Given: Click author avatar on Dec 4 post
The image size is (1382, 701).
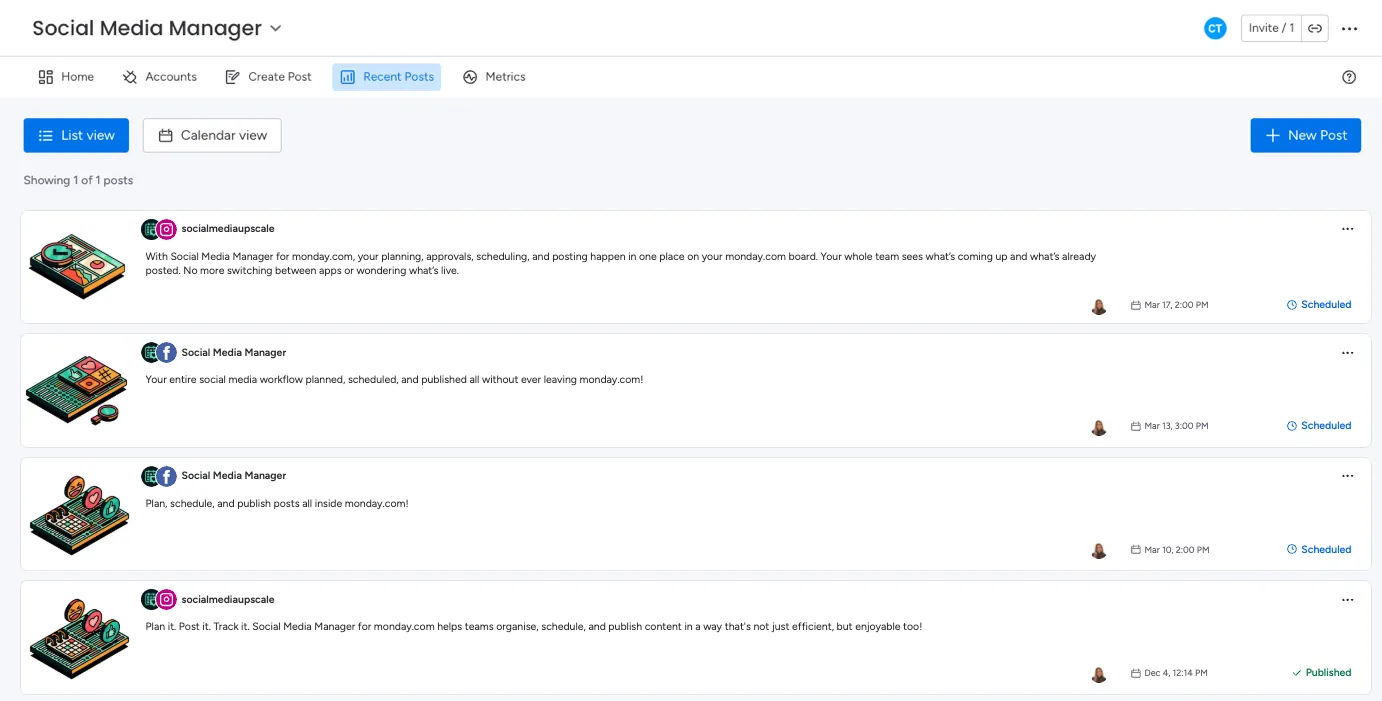Looking at the screenshot, I should (1099, 674).
